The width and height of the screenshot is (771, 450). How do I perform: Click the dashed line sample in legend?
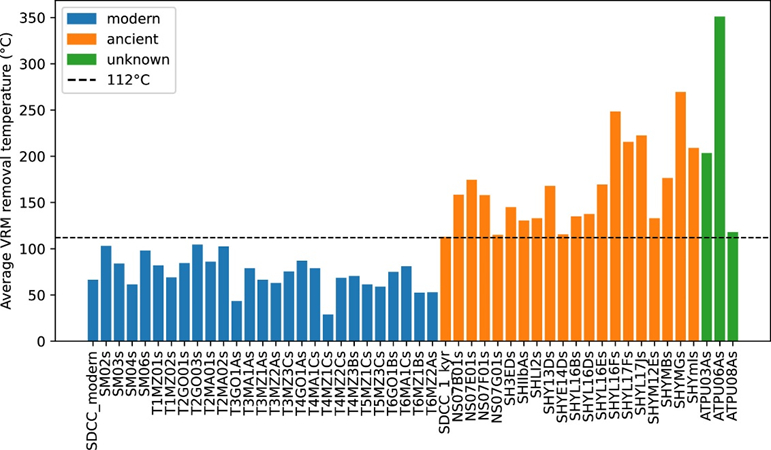point(82,80)
